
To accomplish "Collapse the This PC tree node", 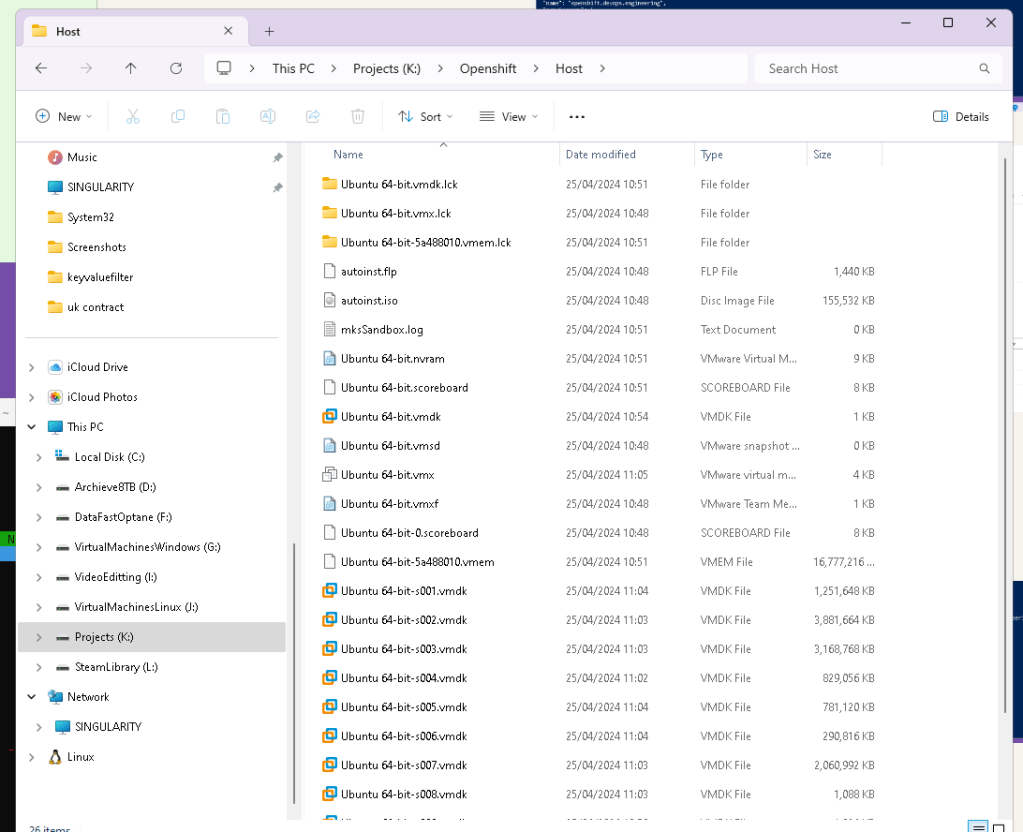I will [31, 427].
